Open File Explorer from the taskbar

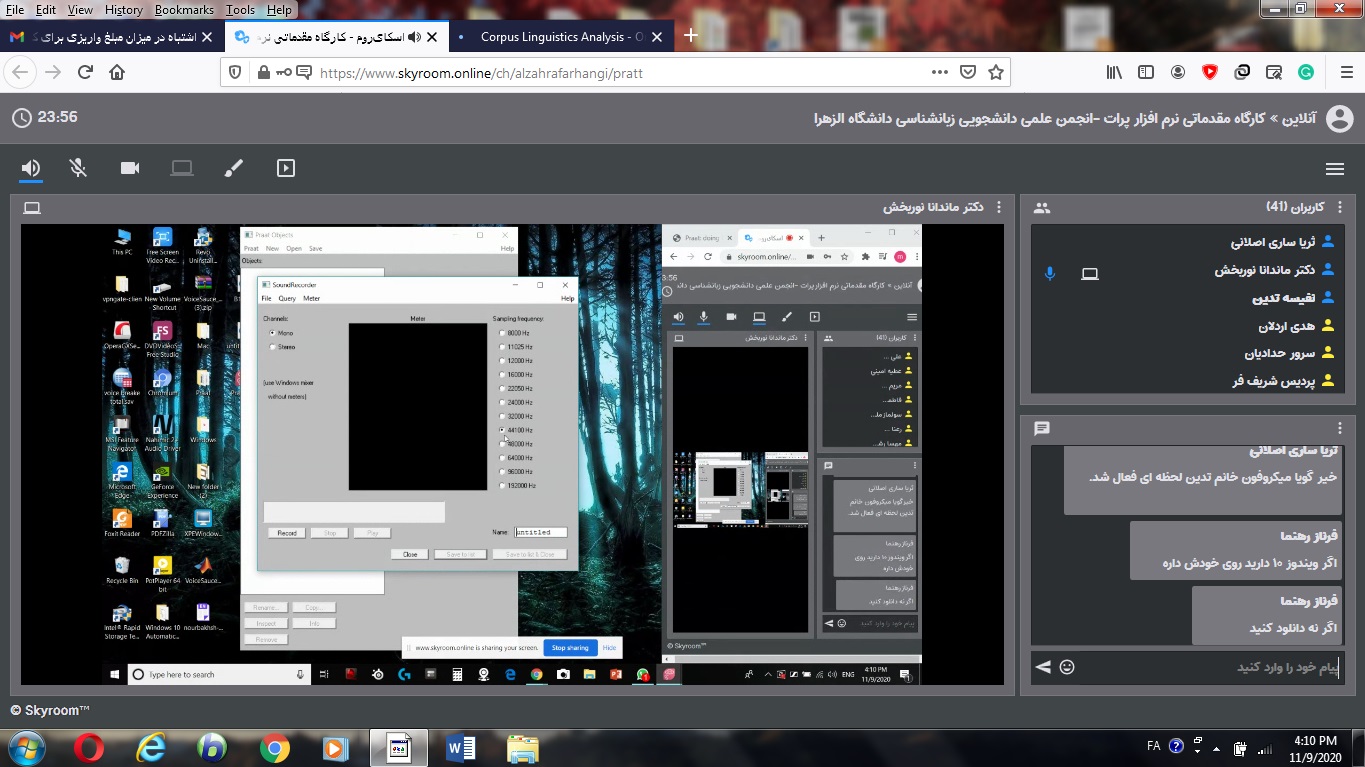point(522,748)
